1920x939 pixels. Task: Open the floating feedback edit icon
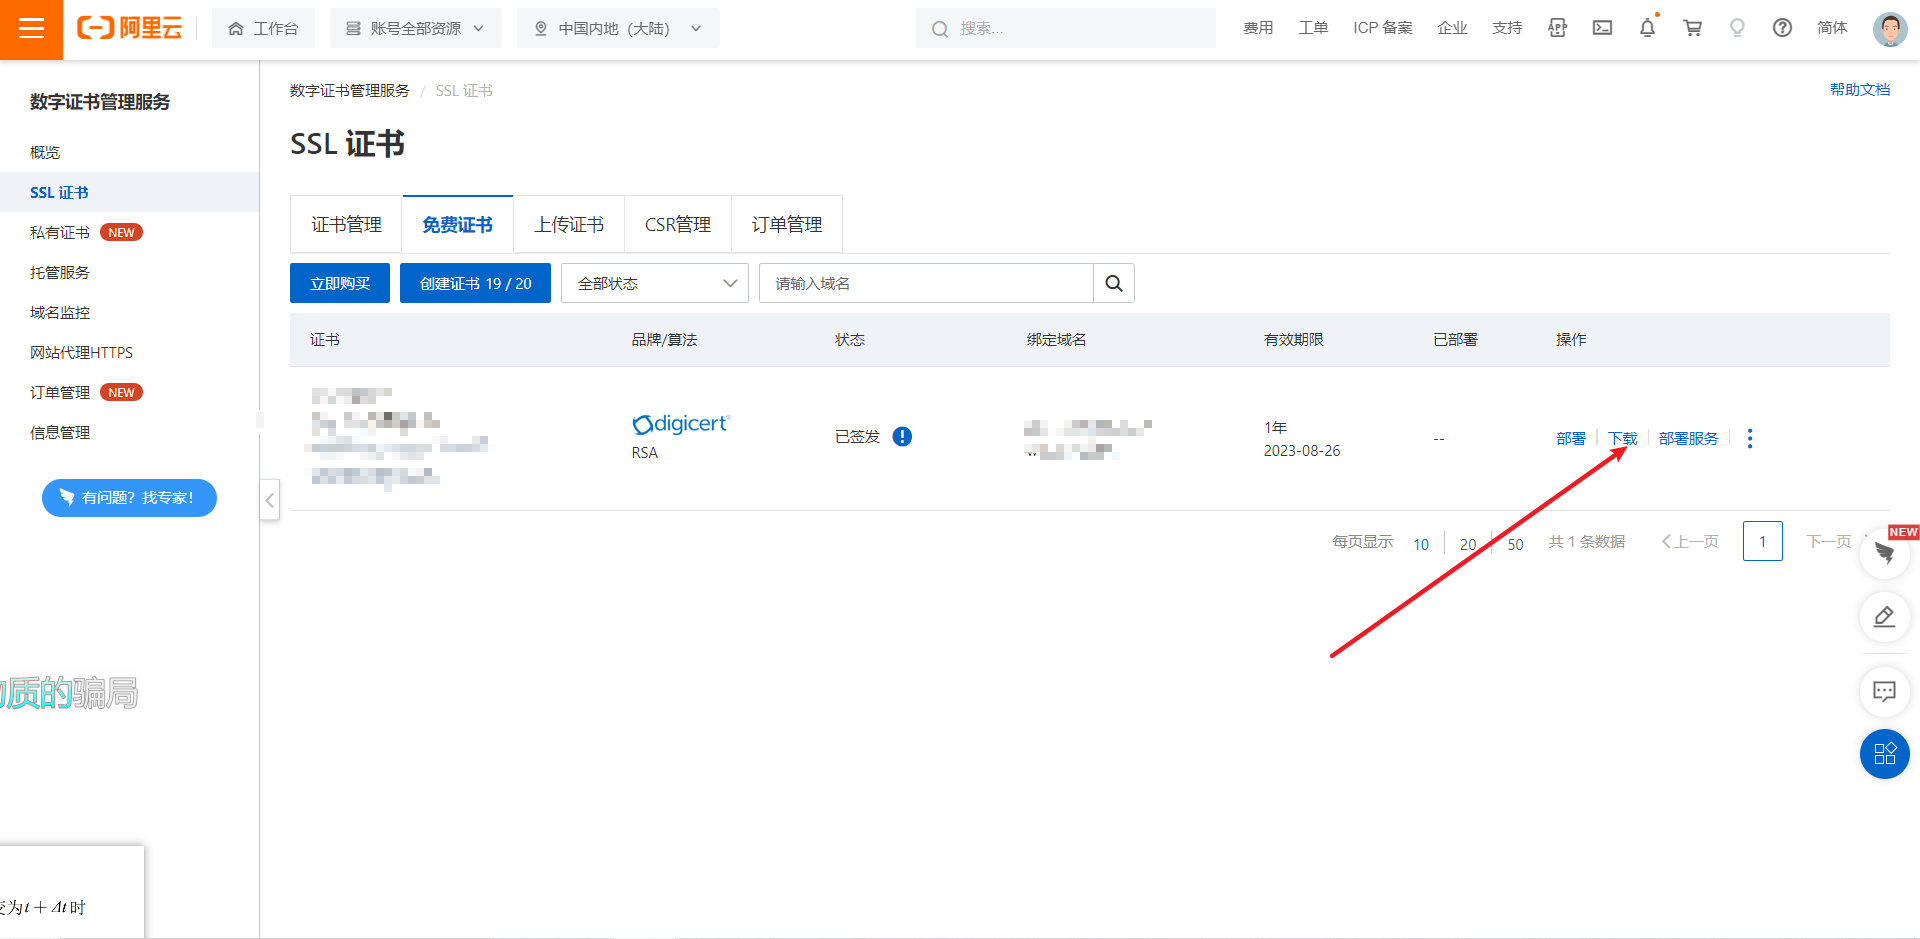click(1884, 617)
